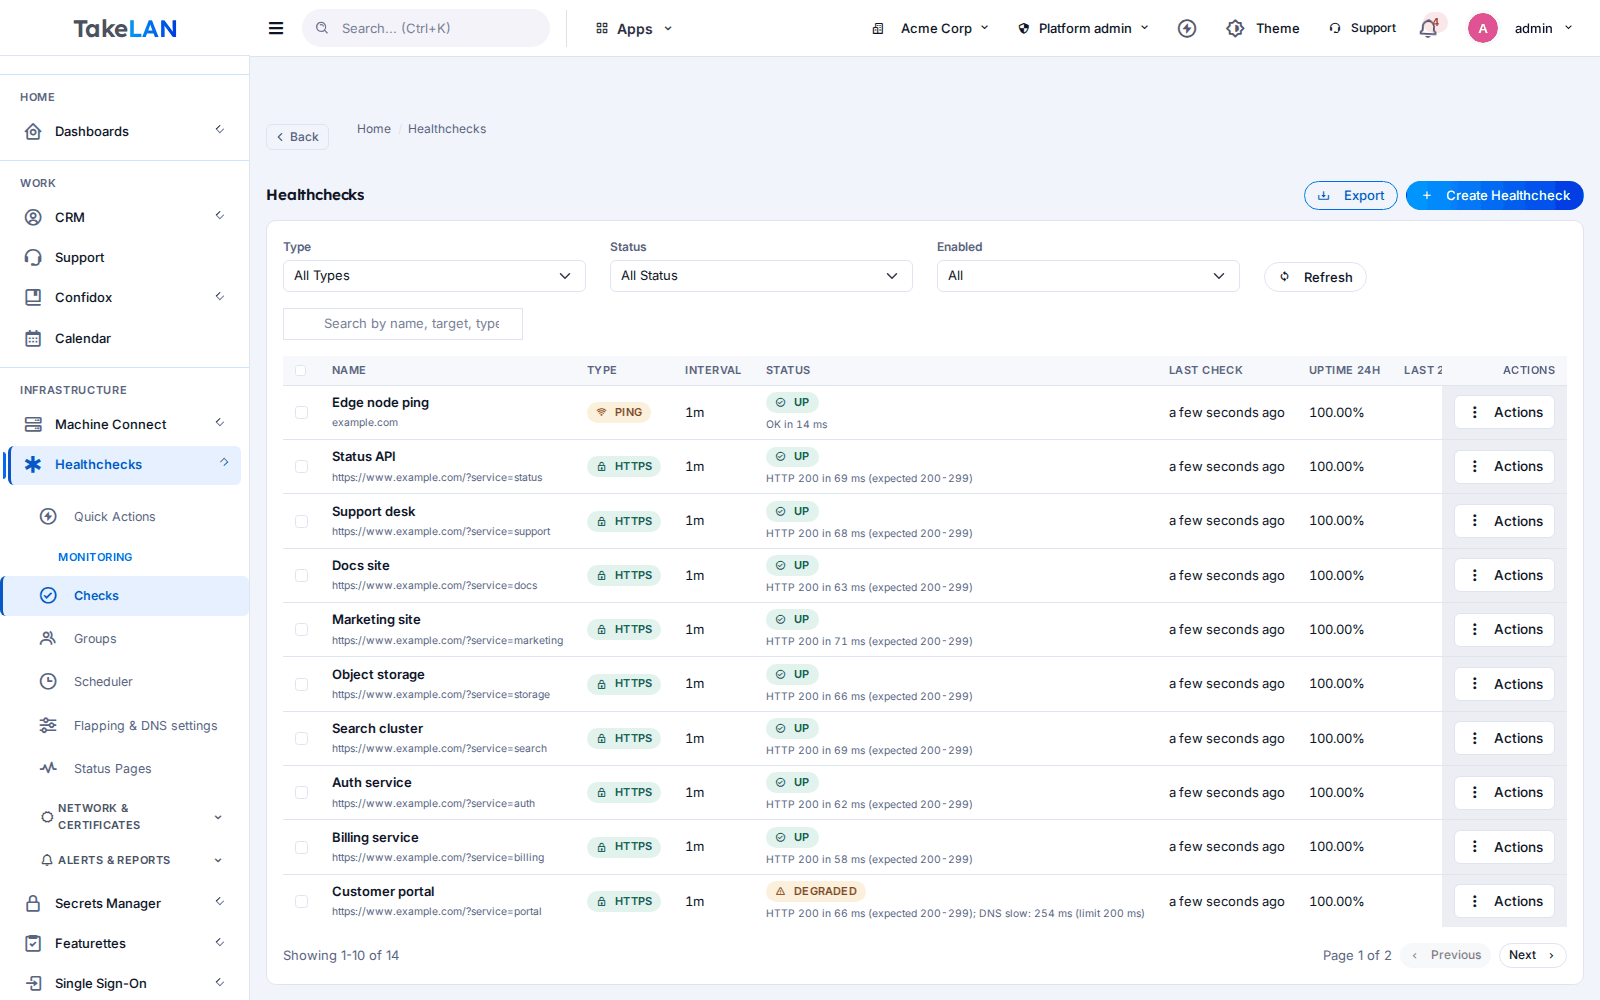
Task: Open the three-dot menu for Customer portal
Action: [x=1505, y=901]
